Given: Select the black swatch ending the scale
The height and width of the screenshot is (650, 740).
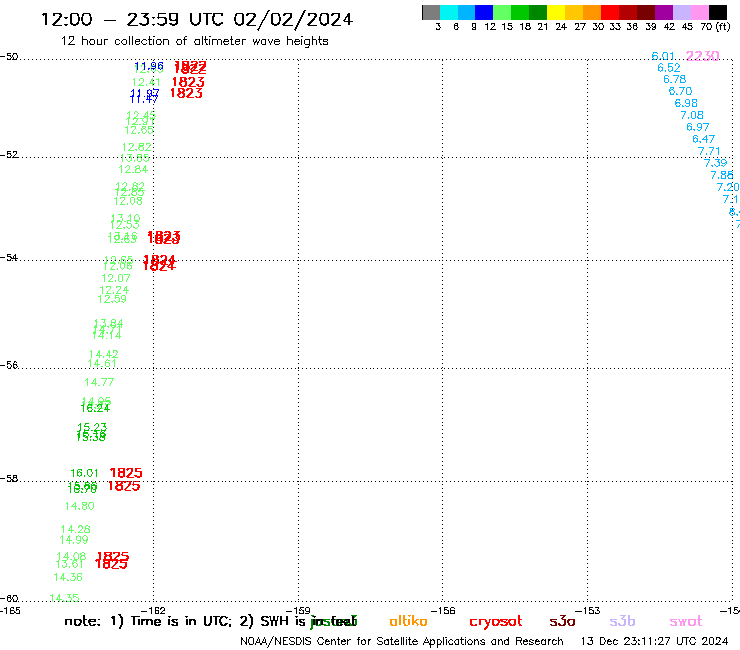Looking at the screenshot, I should [718, 12].
